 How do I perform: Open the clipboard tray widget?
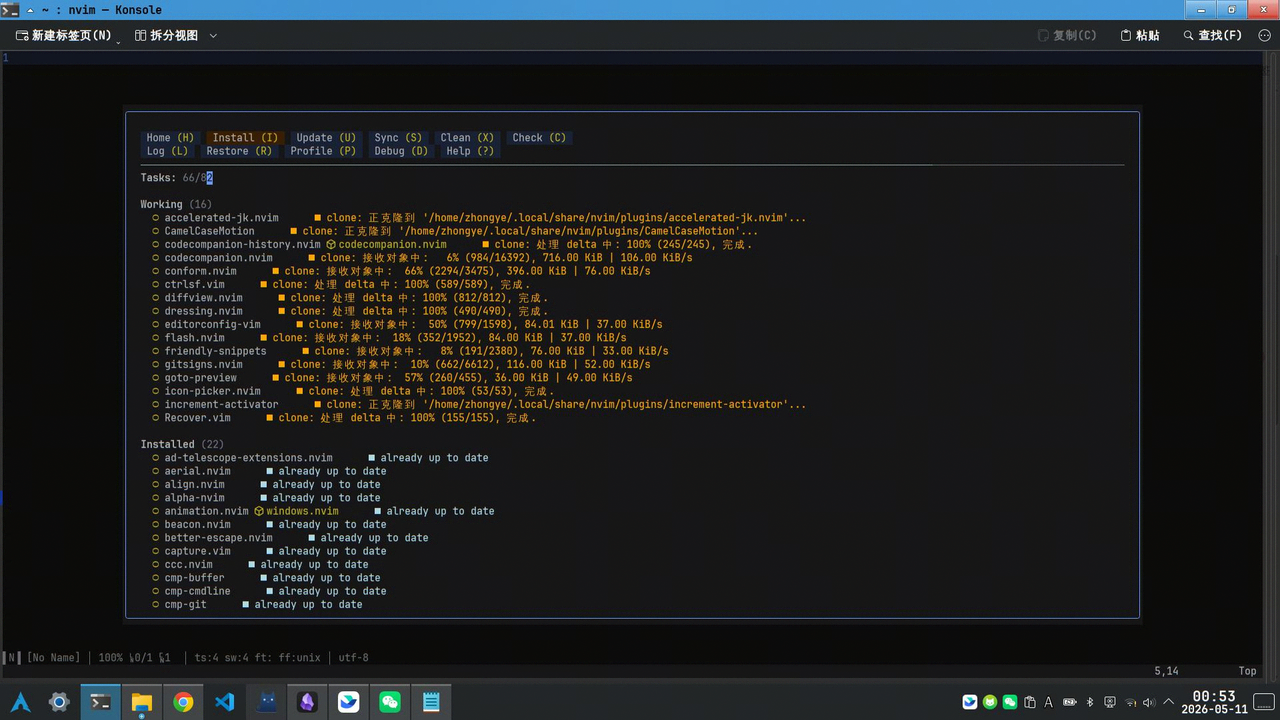(x=1029, y=702)
